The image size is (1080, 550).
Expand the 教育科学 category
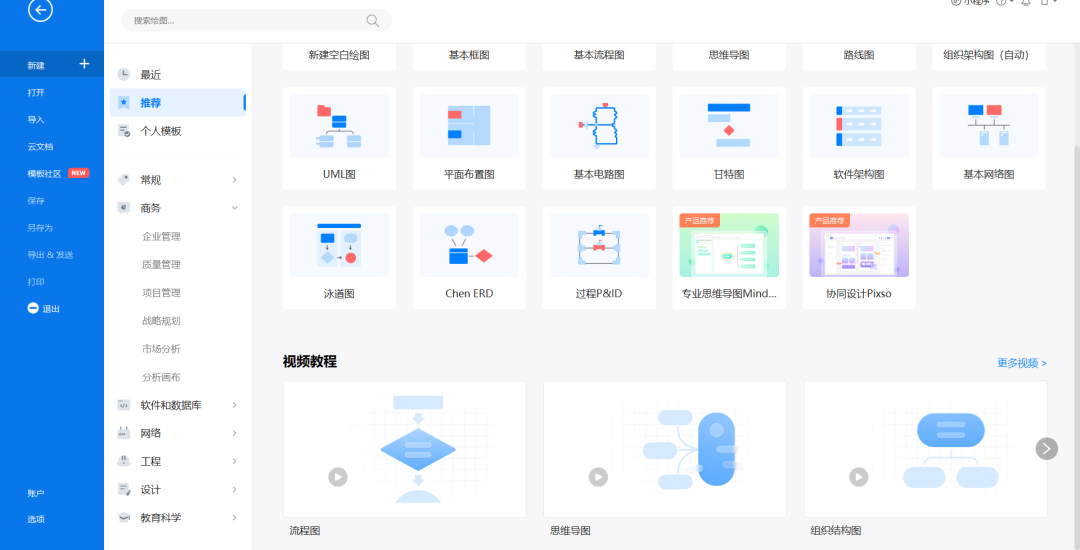tap(234, 517)
